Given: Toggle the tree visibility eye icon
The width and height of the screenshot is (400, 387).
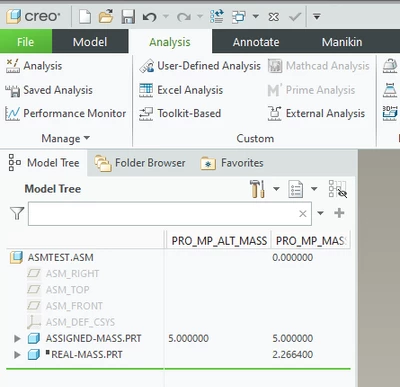Looking at the screenshot, I should tap(338, 189).
